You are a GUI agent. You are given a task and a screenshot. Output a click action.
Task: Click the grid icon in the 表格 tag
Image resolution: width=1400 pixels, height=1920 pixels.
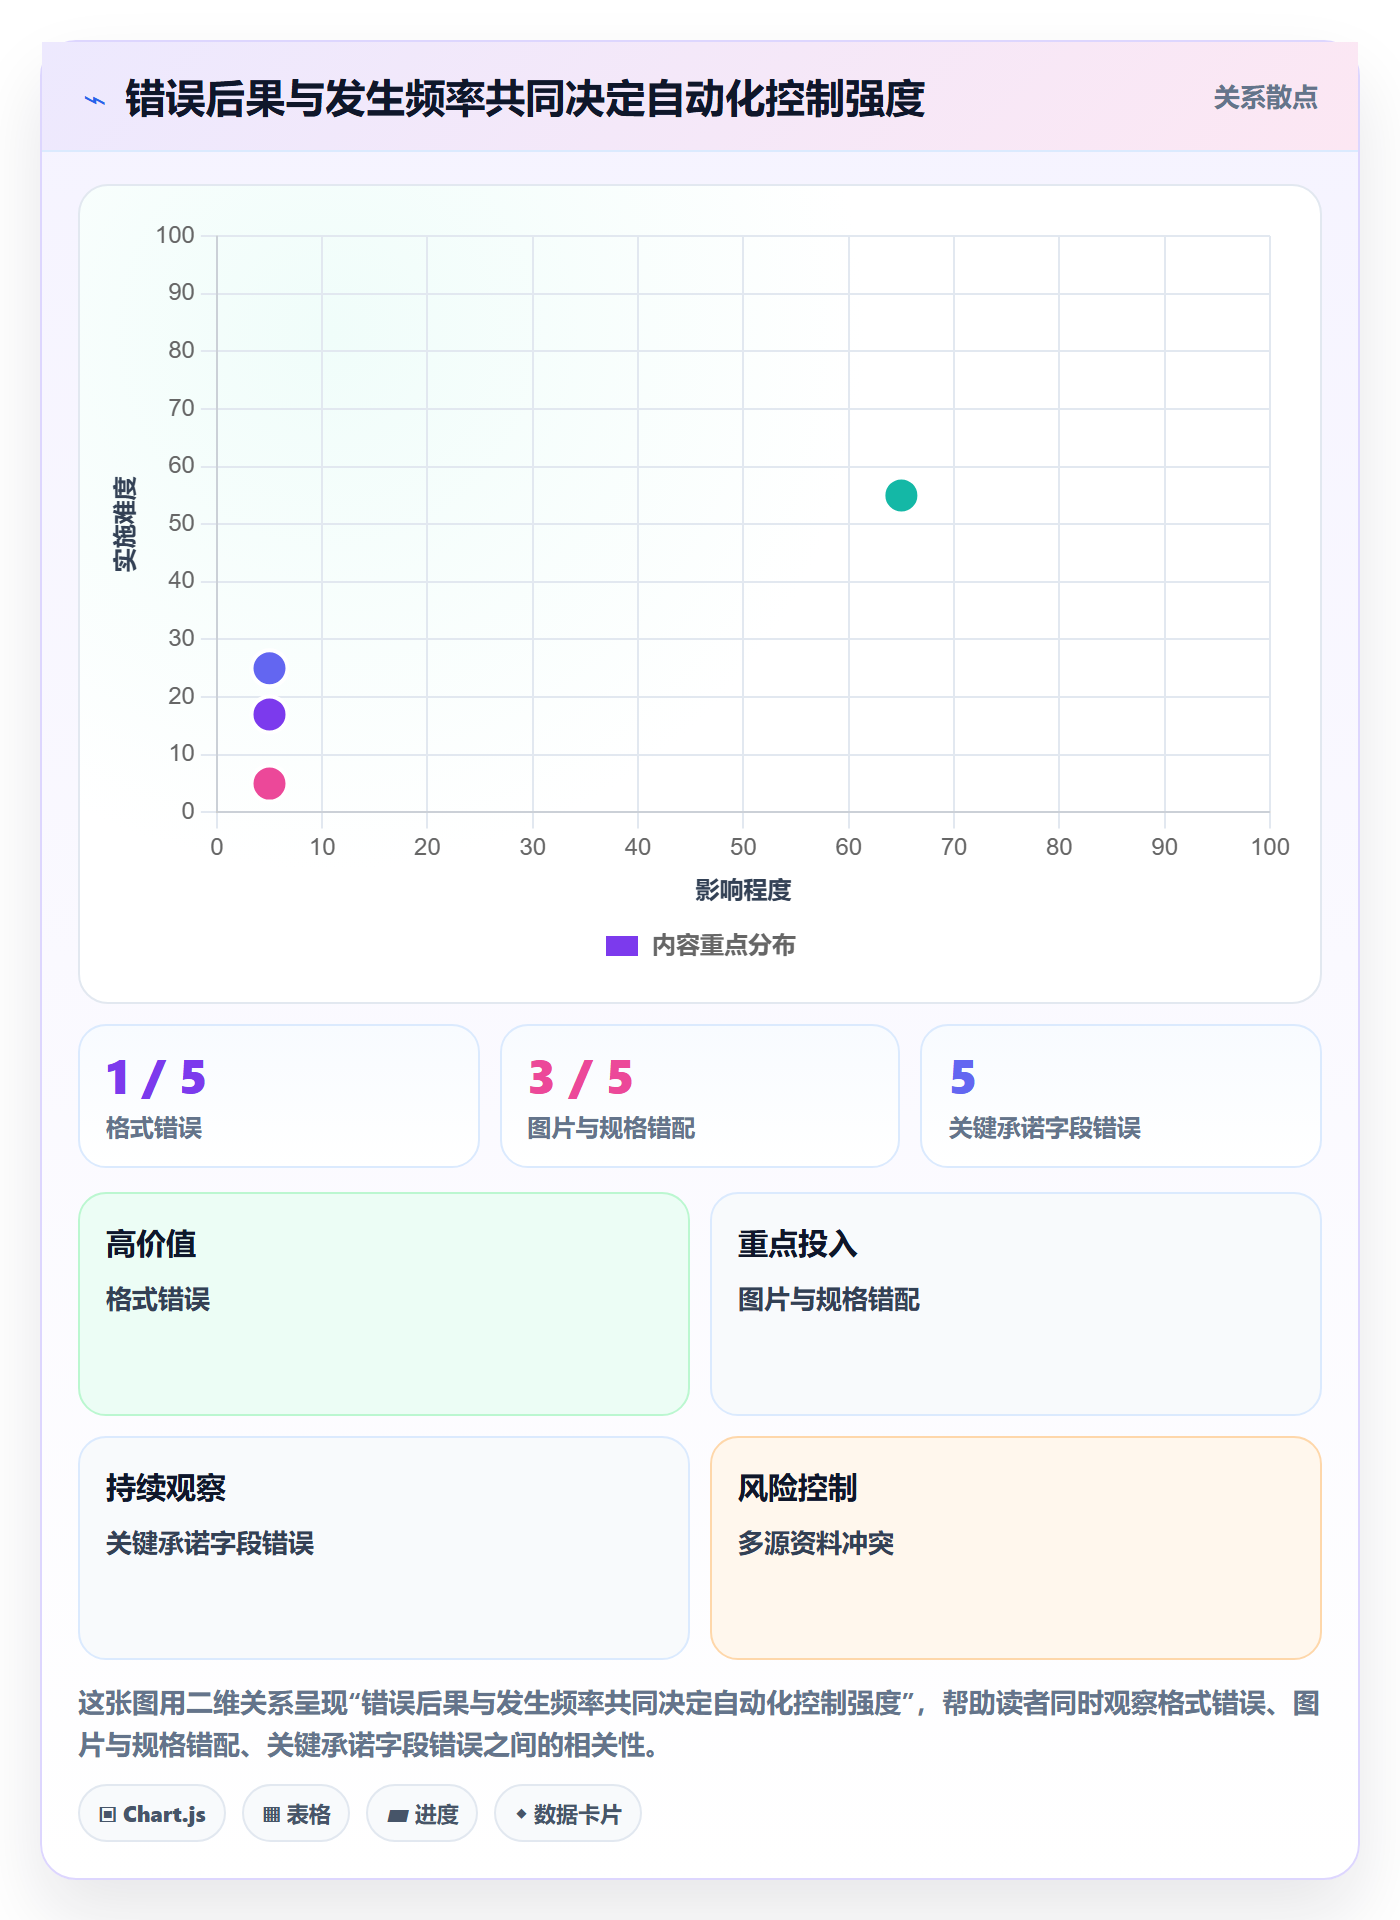coord(271,1814)
